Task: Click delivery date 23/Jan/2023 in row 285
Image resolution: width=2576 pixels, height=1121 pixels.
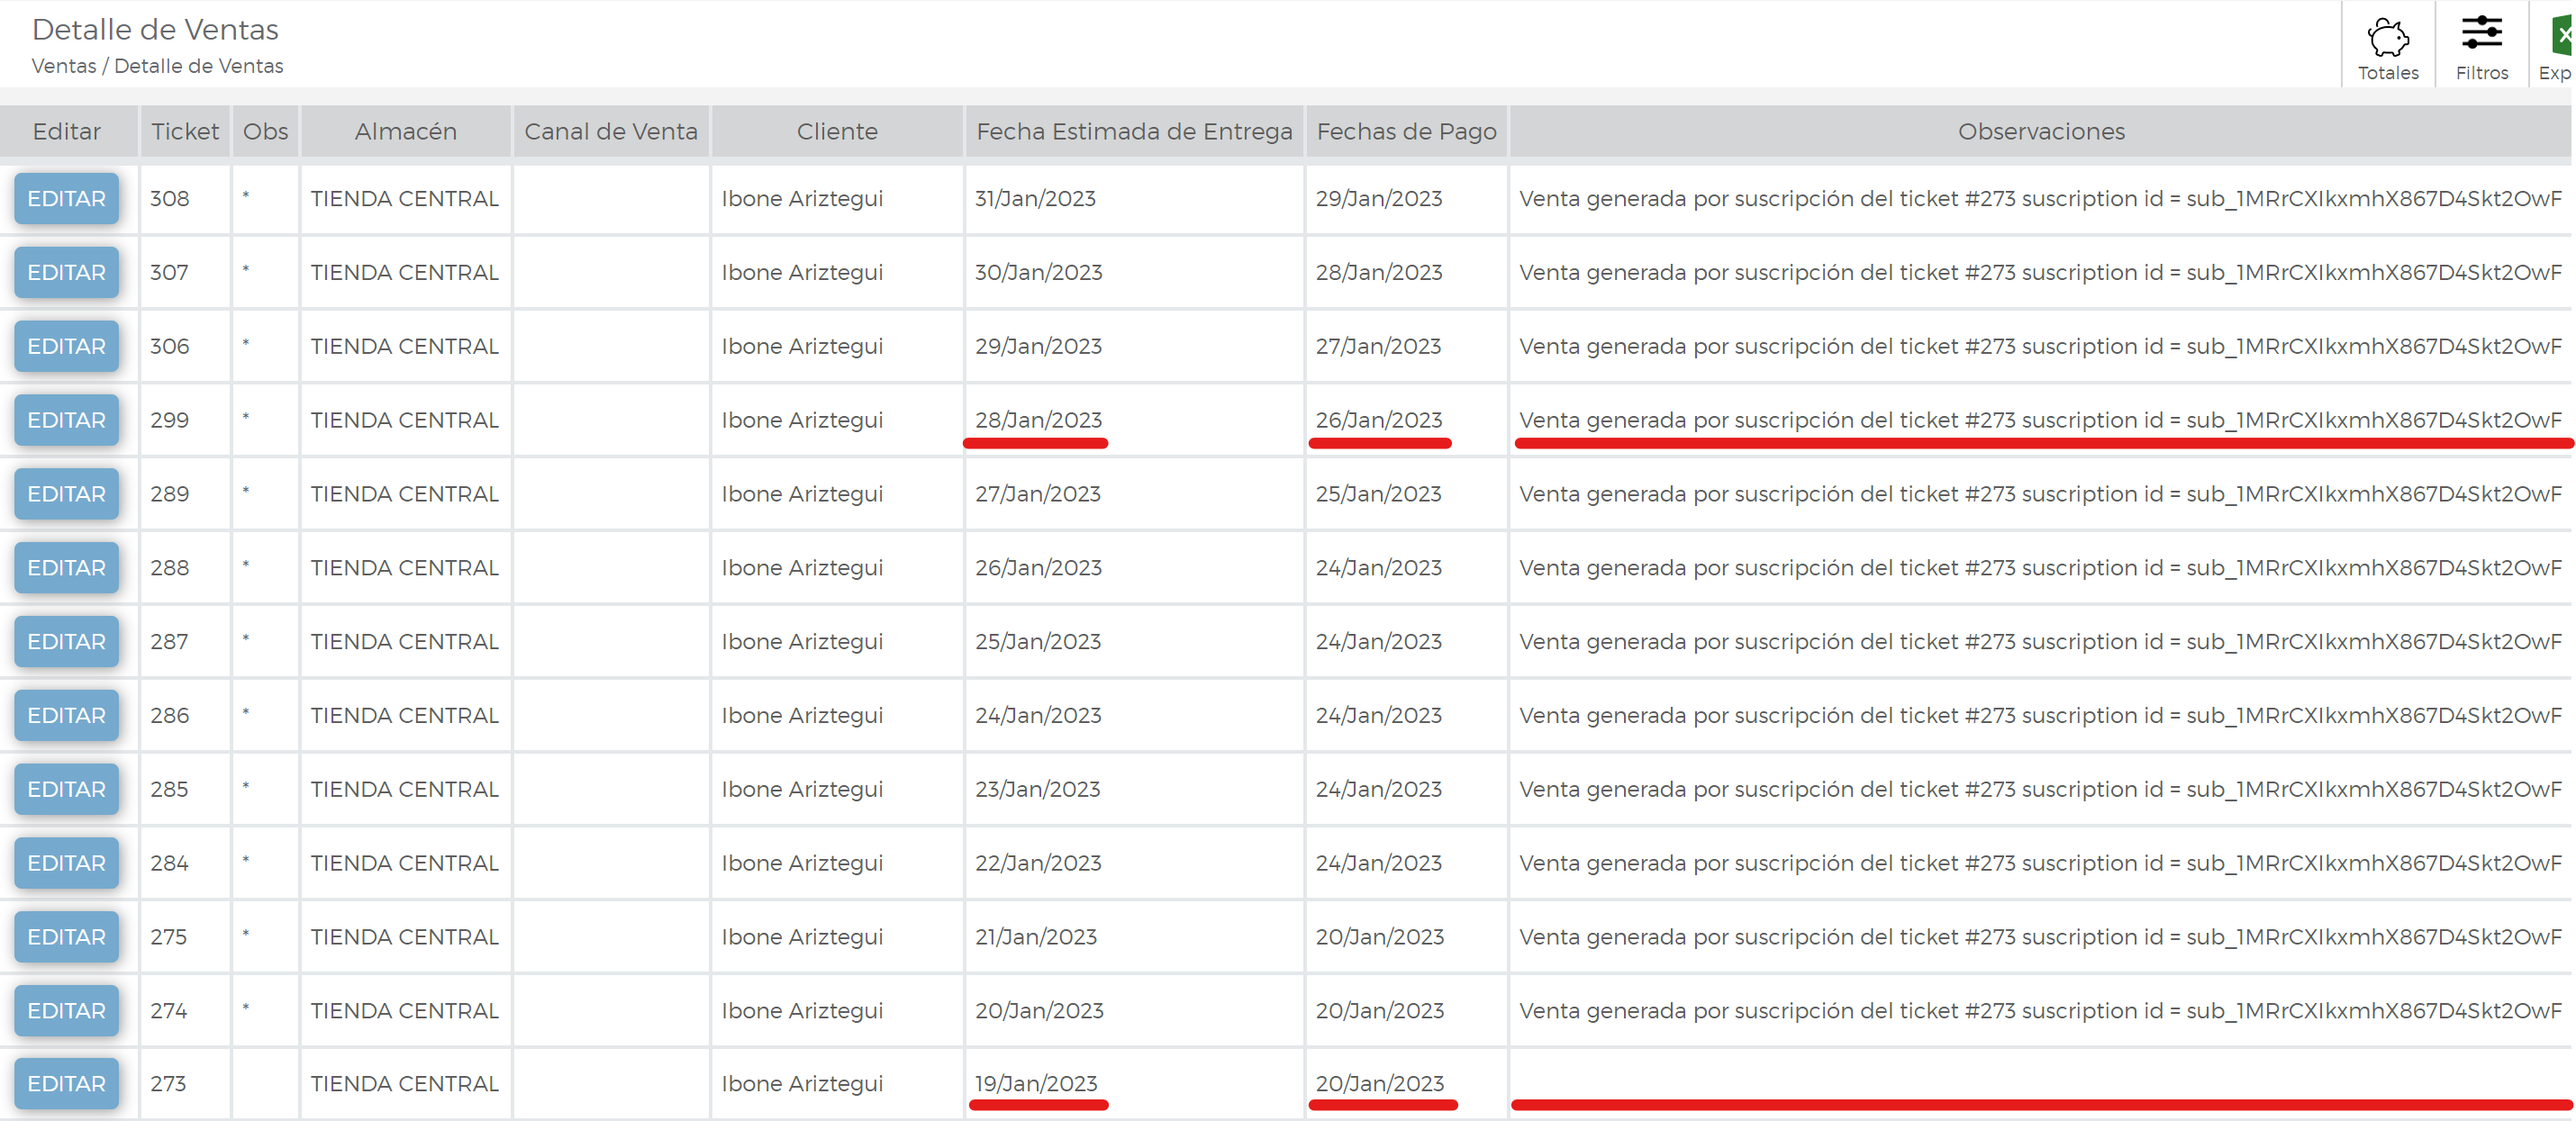Action: point(1037,790)
